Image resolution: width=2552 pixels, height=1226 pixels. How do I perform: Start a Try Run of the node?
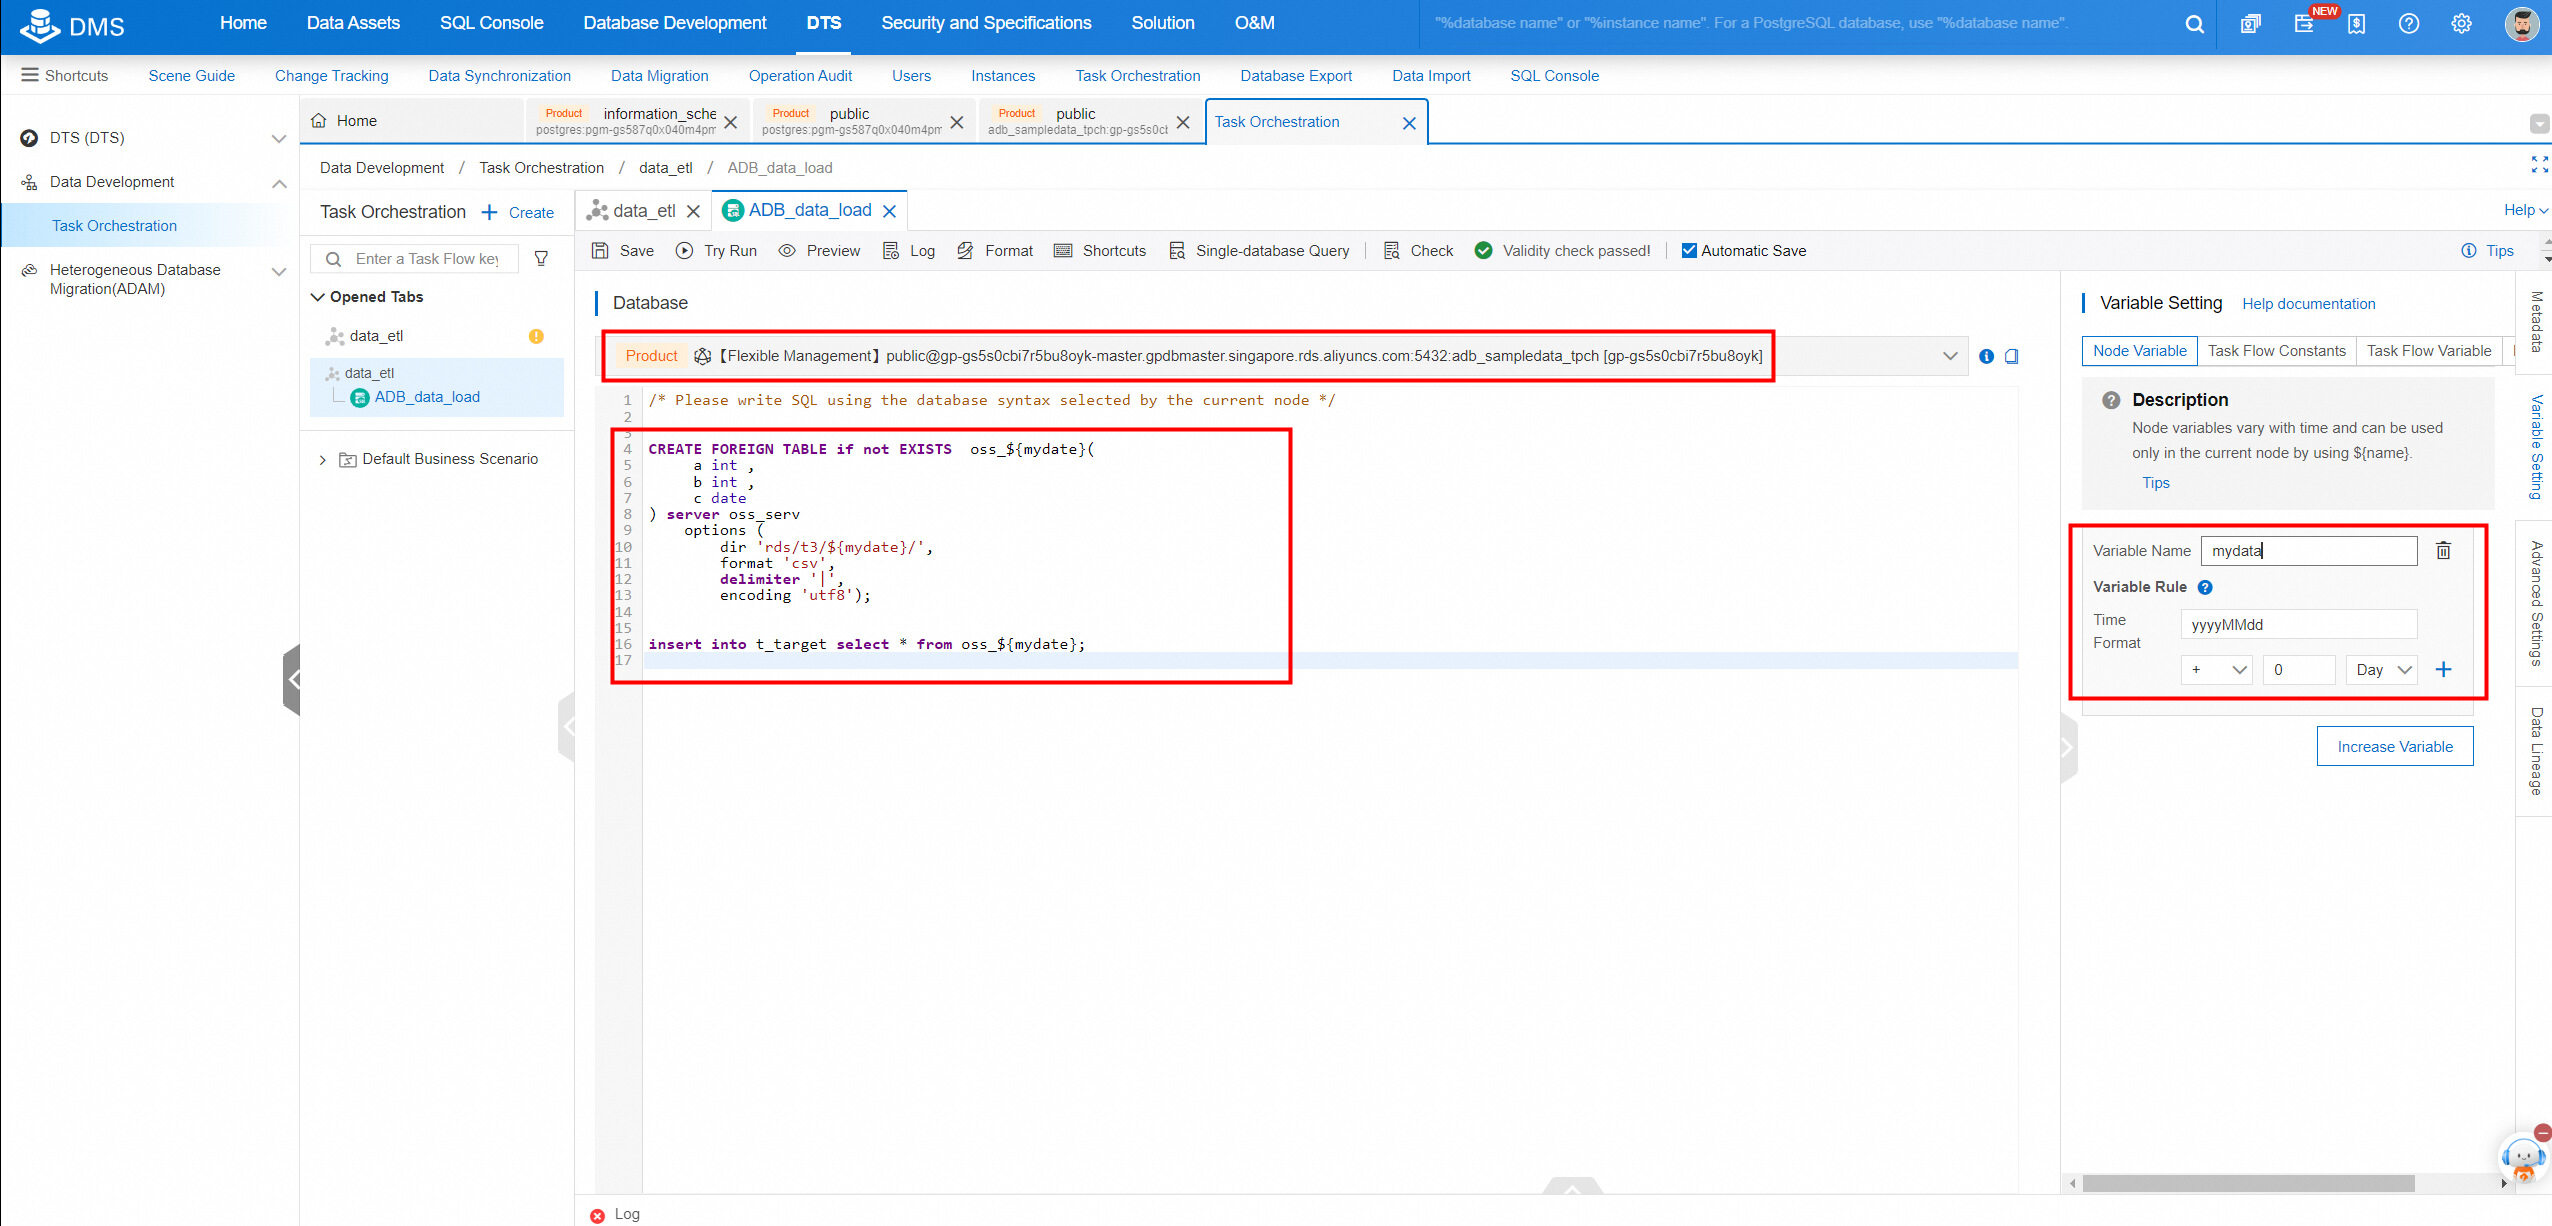coord(716,251)
